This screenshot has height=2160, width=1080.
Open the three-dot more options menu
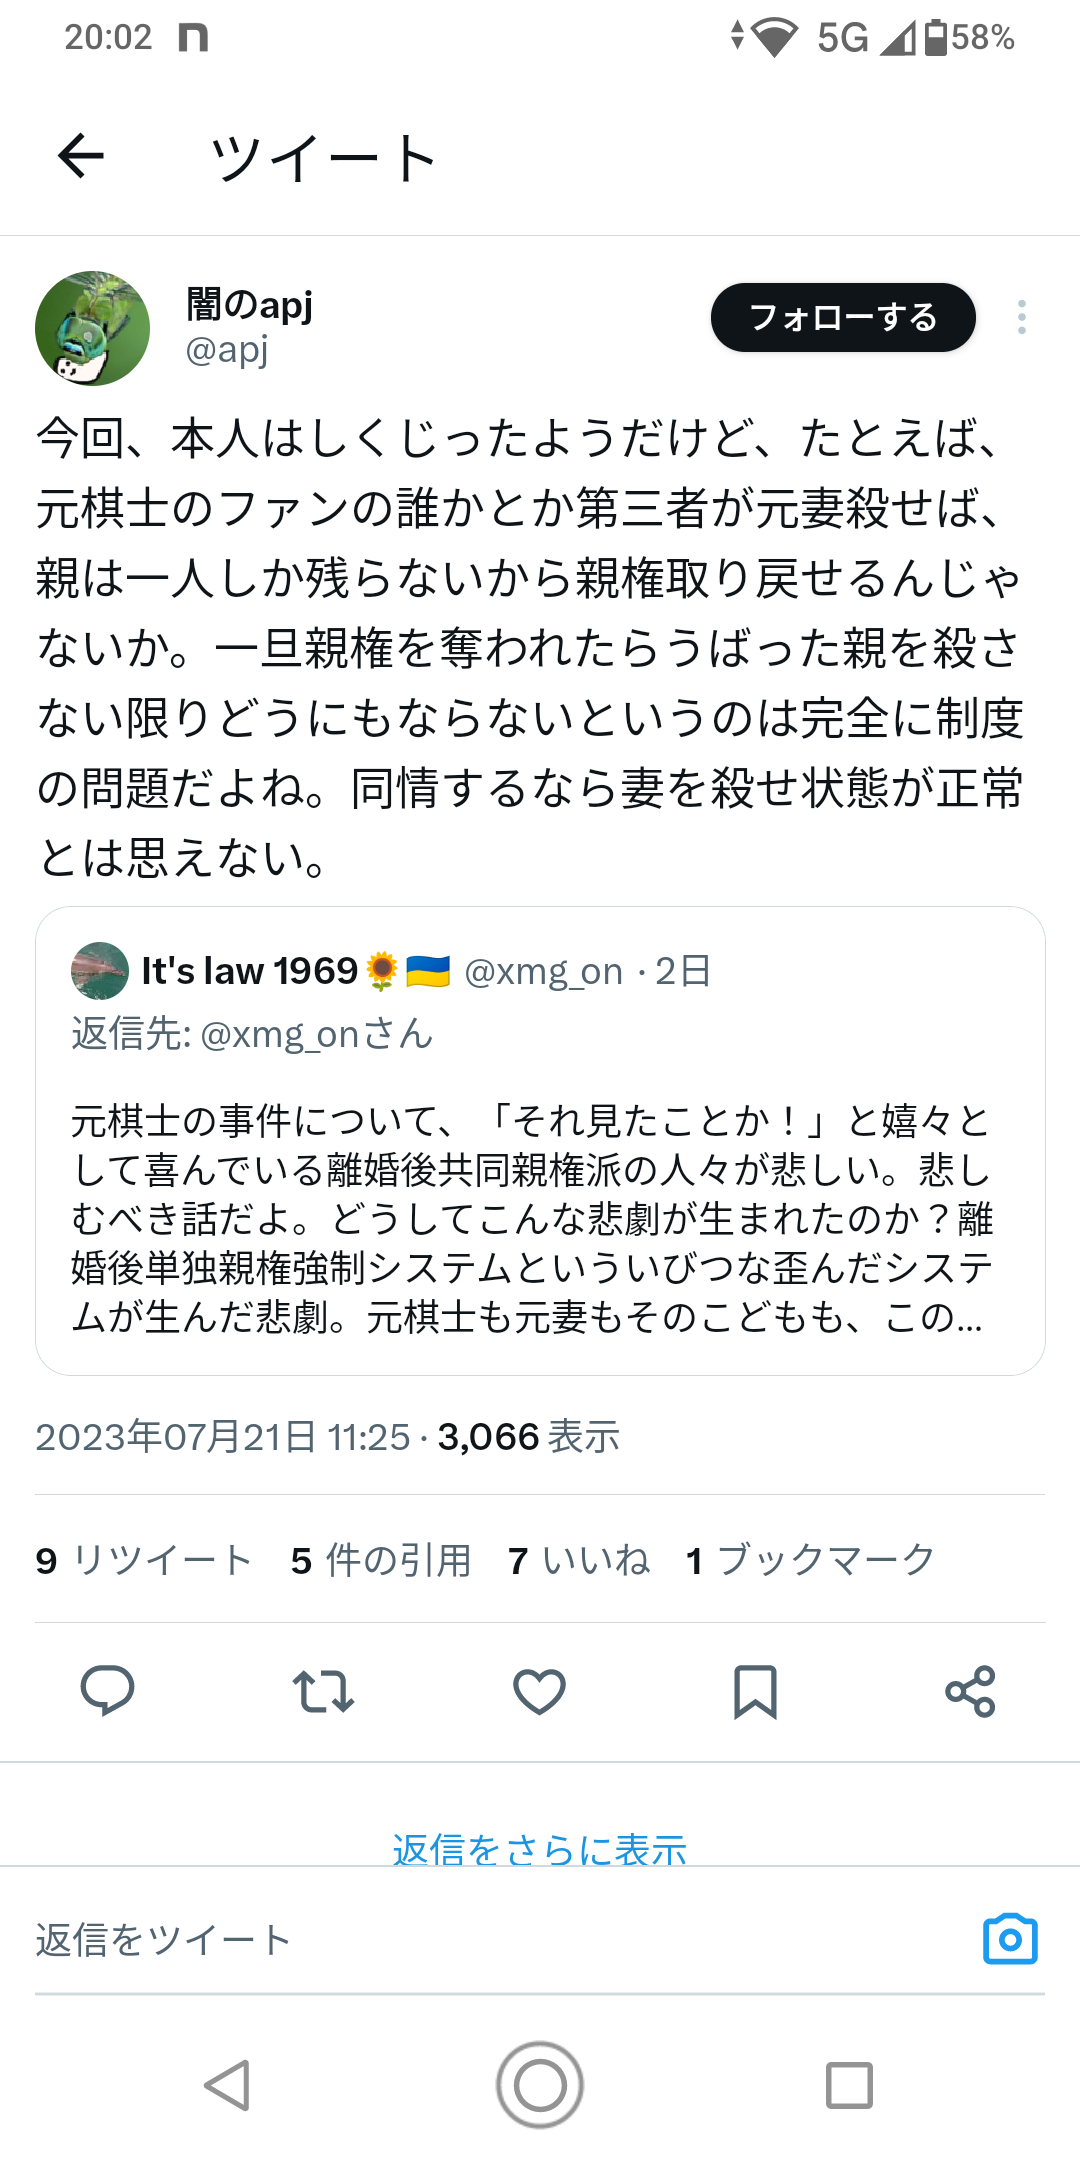pyautogui.click(x=1021, y=317)
